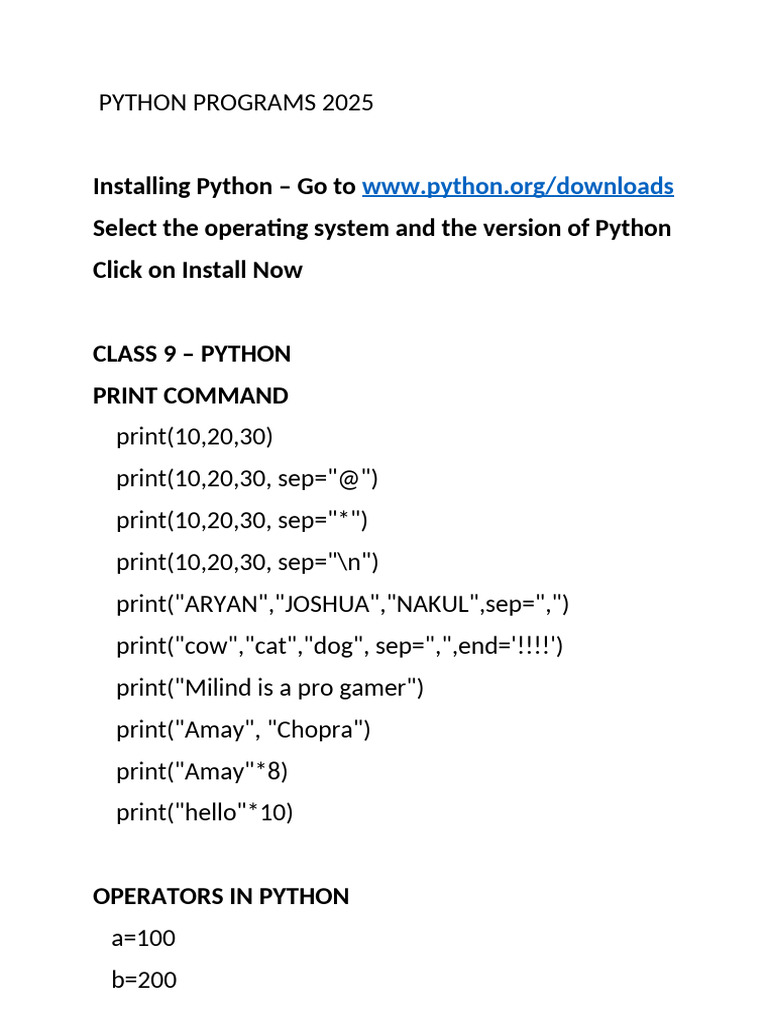
Task: Click the line with sep="\n"
Action: [248, 562]
